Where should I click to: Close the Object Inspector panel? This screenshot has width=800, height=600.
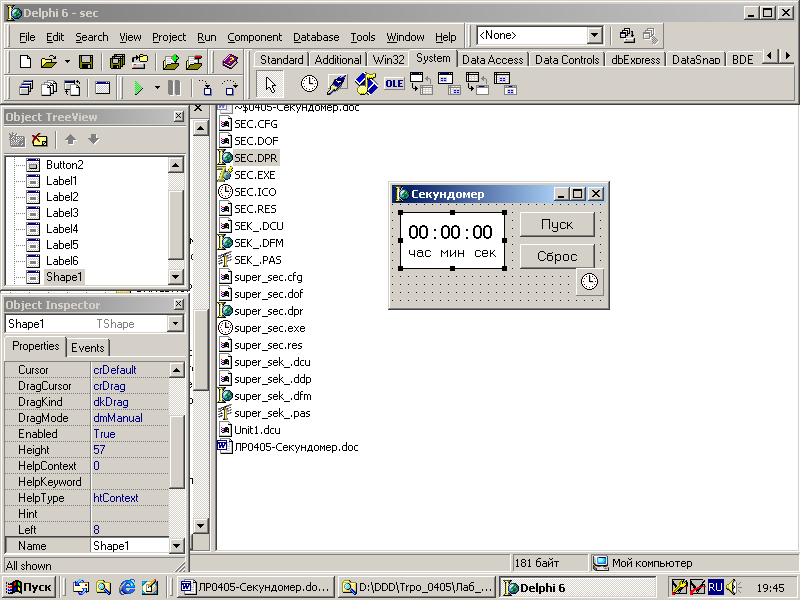179,304
